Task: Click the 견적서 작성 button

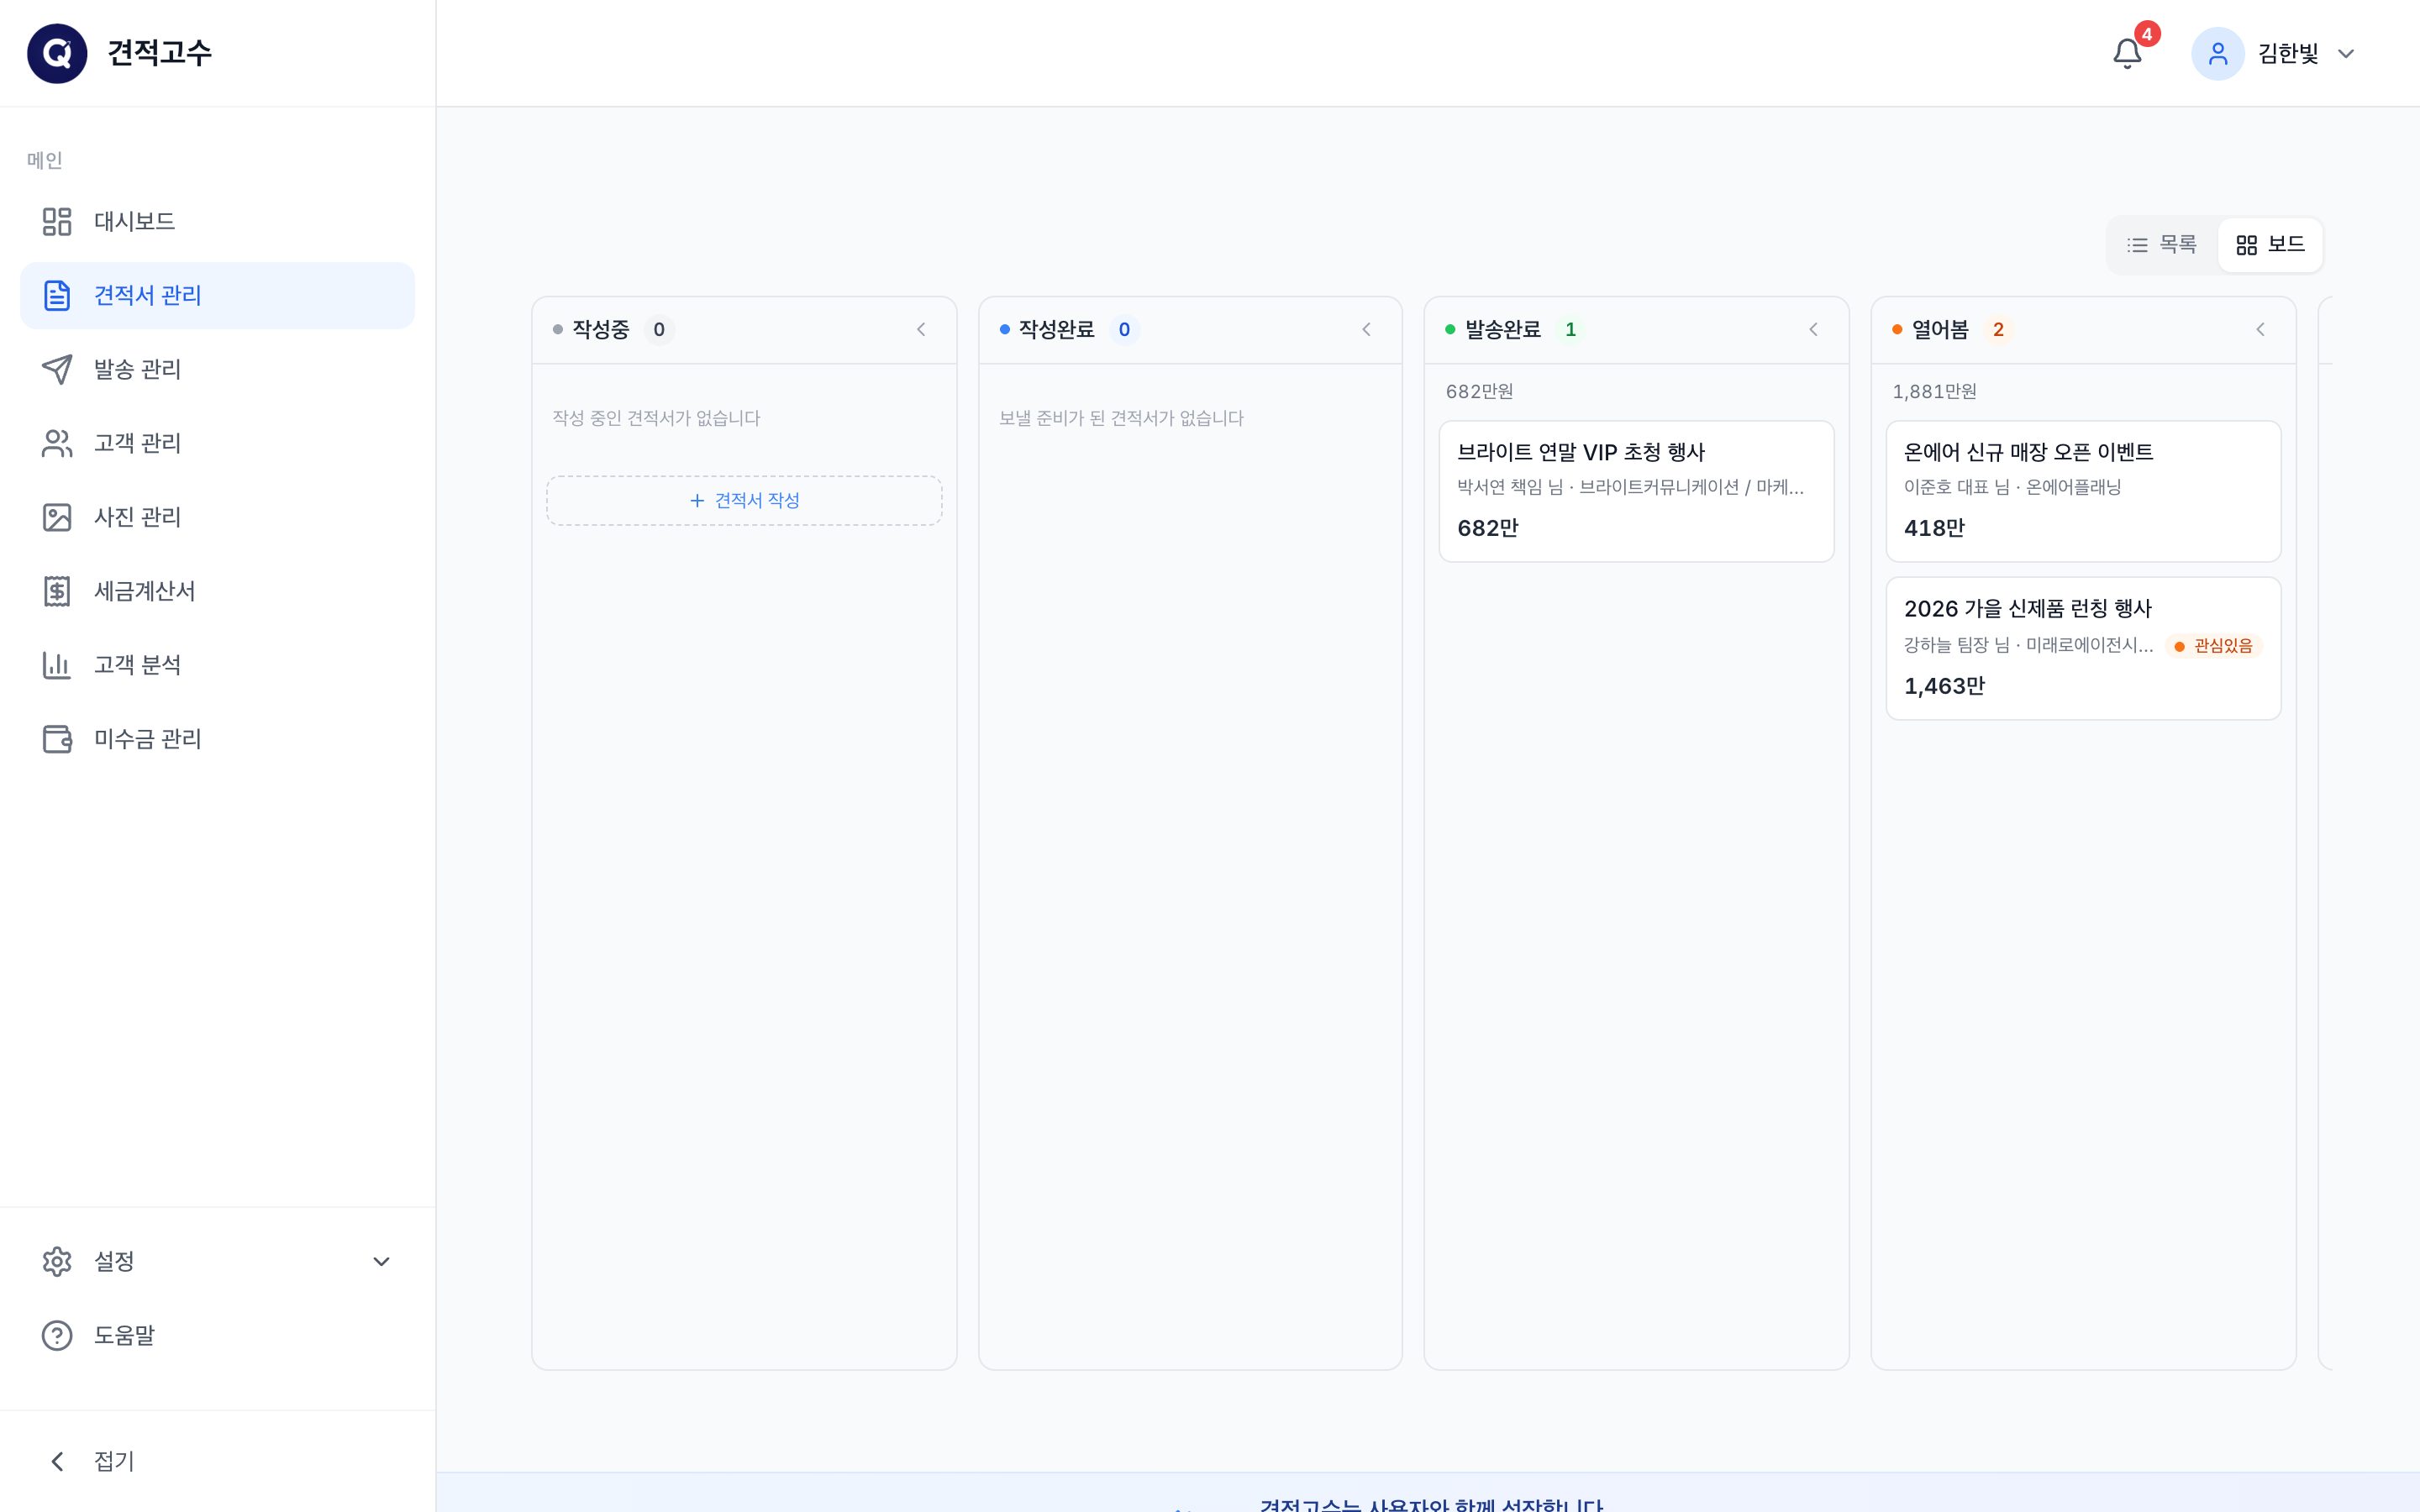Action: 744,500
